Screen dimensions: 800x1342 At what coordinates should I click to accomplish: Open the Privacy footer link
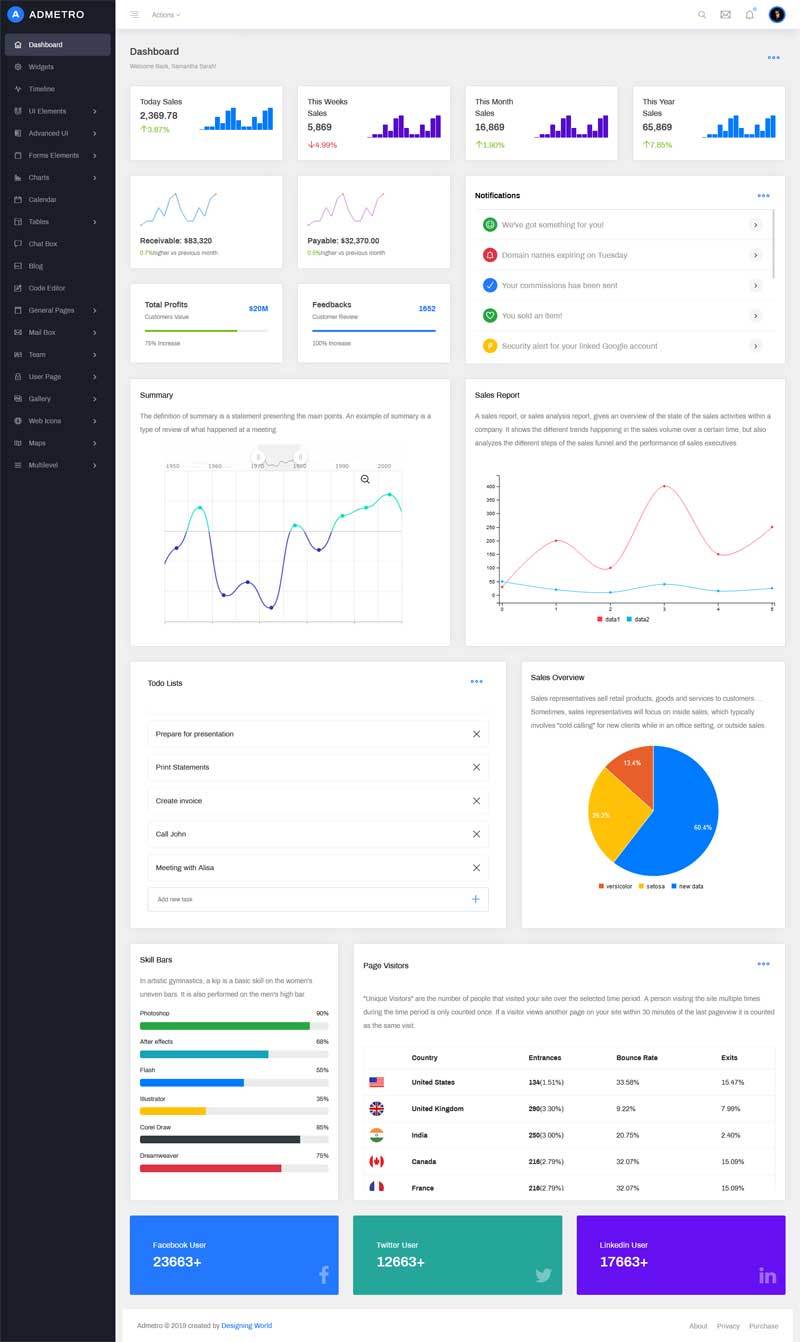pyautogui.click(x=728, y=1326)
